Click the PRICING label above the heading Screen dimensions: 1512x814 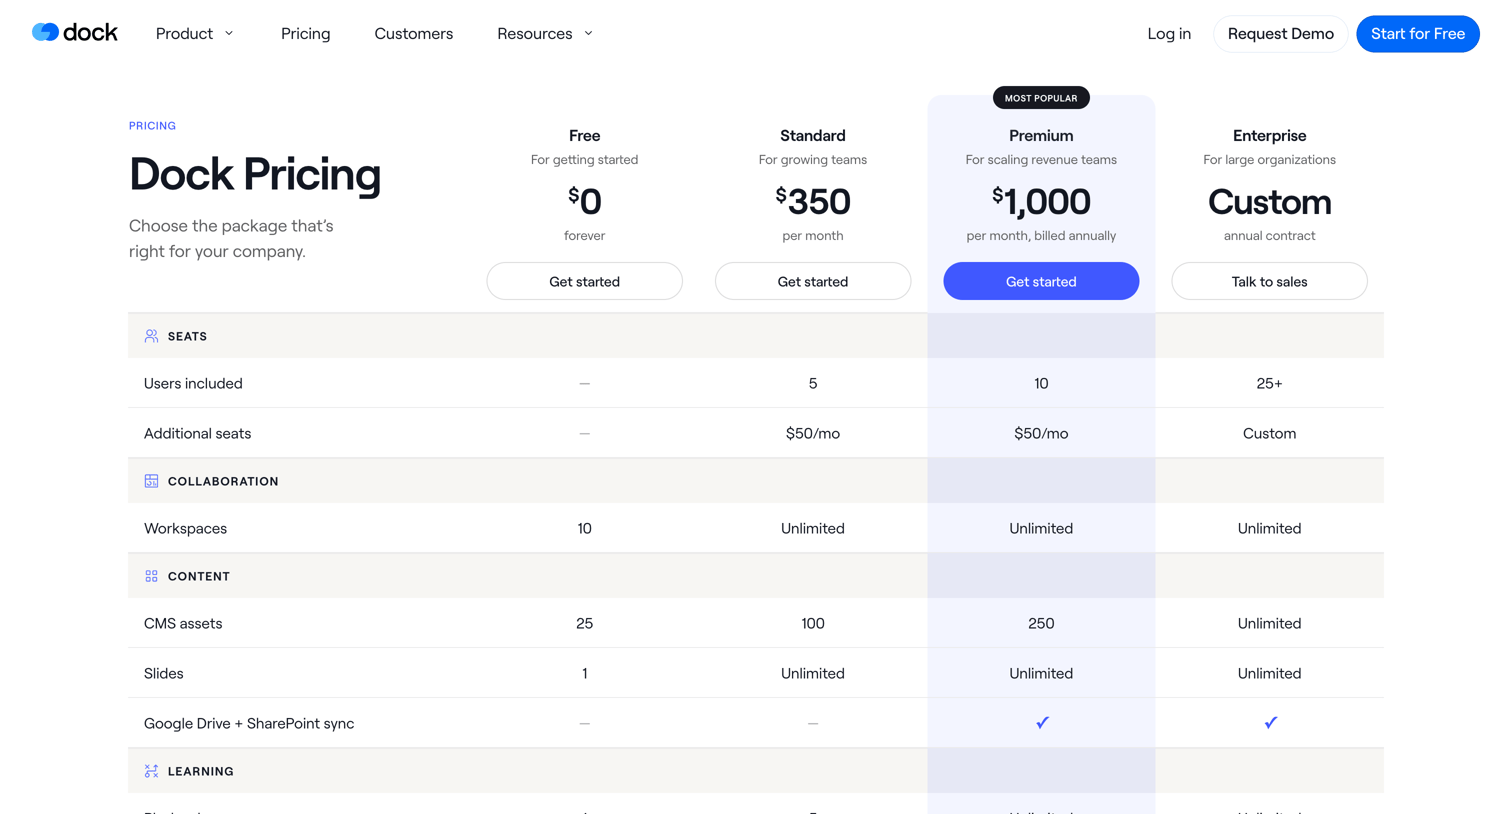click(x=152, y=126)
